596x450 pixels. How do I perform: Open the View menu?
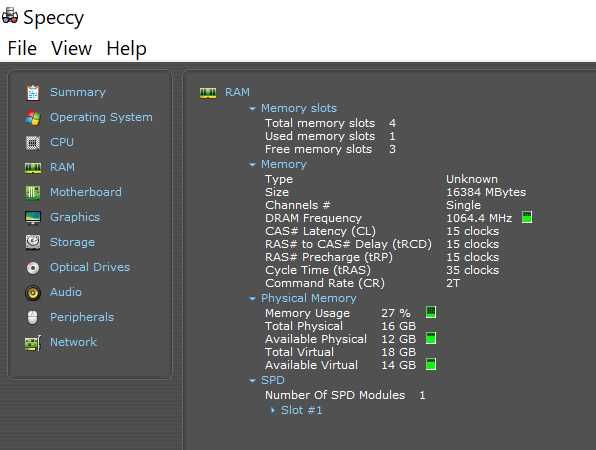[71, 48]
